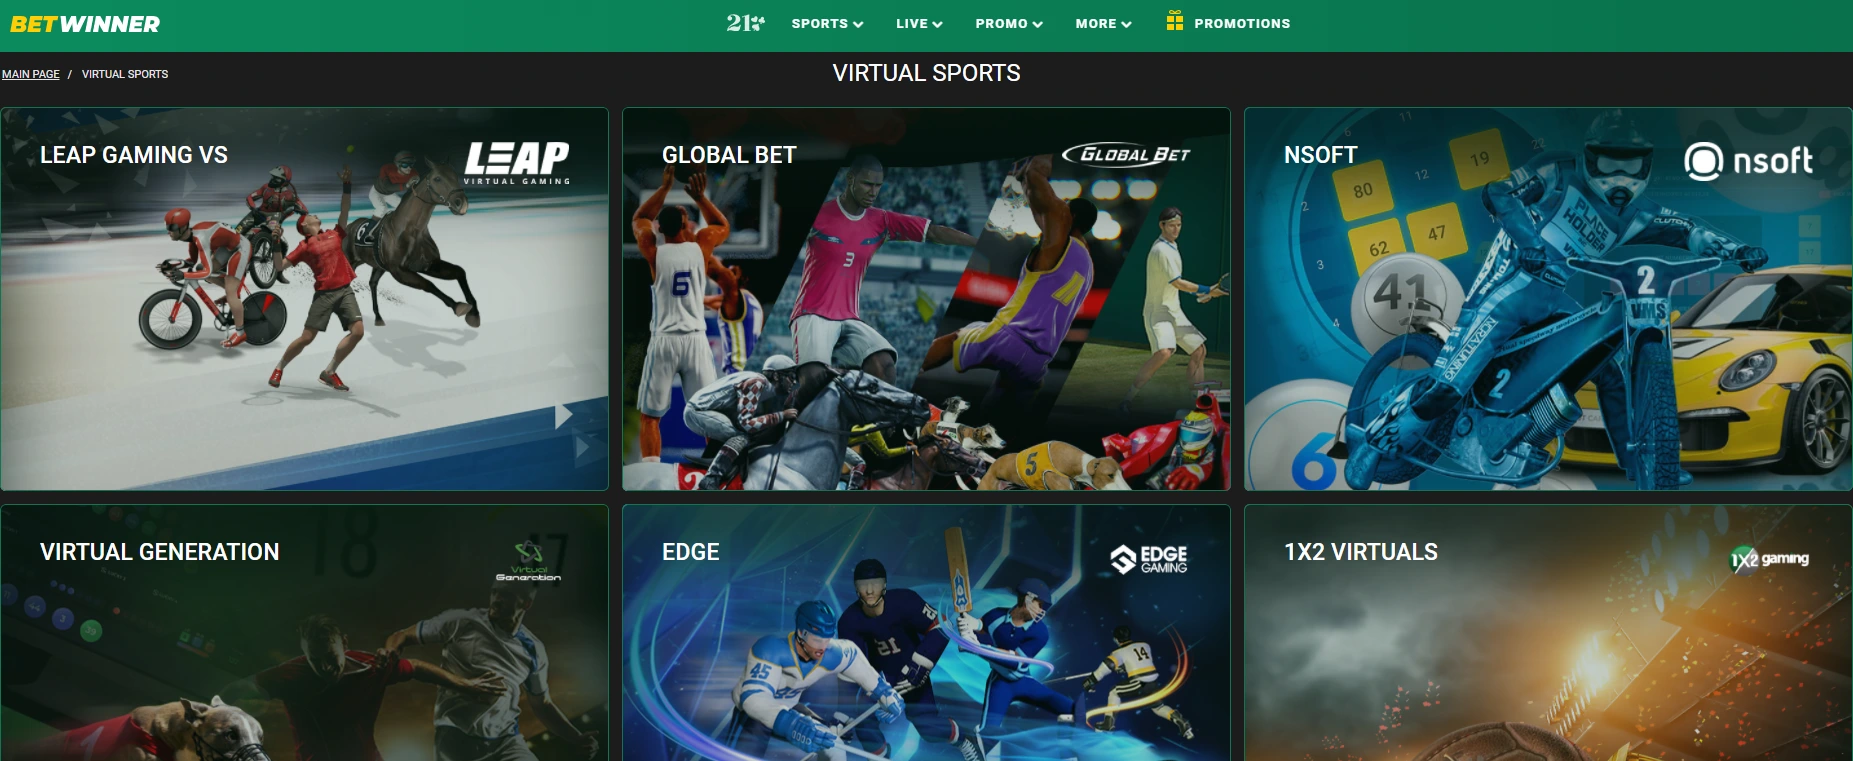Open 1X2 Virtuals card

tap(1548, 633)
